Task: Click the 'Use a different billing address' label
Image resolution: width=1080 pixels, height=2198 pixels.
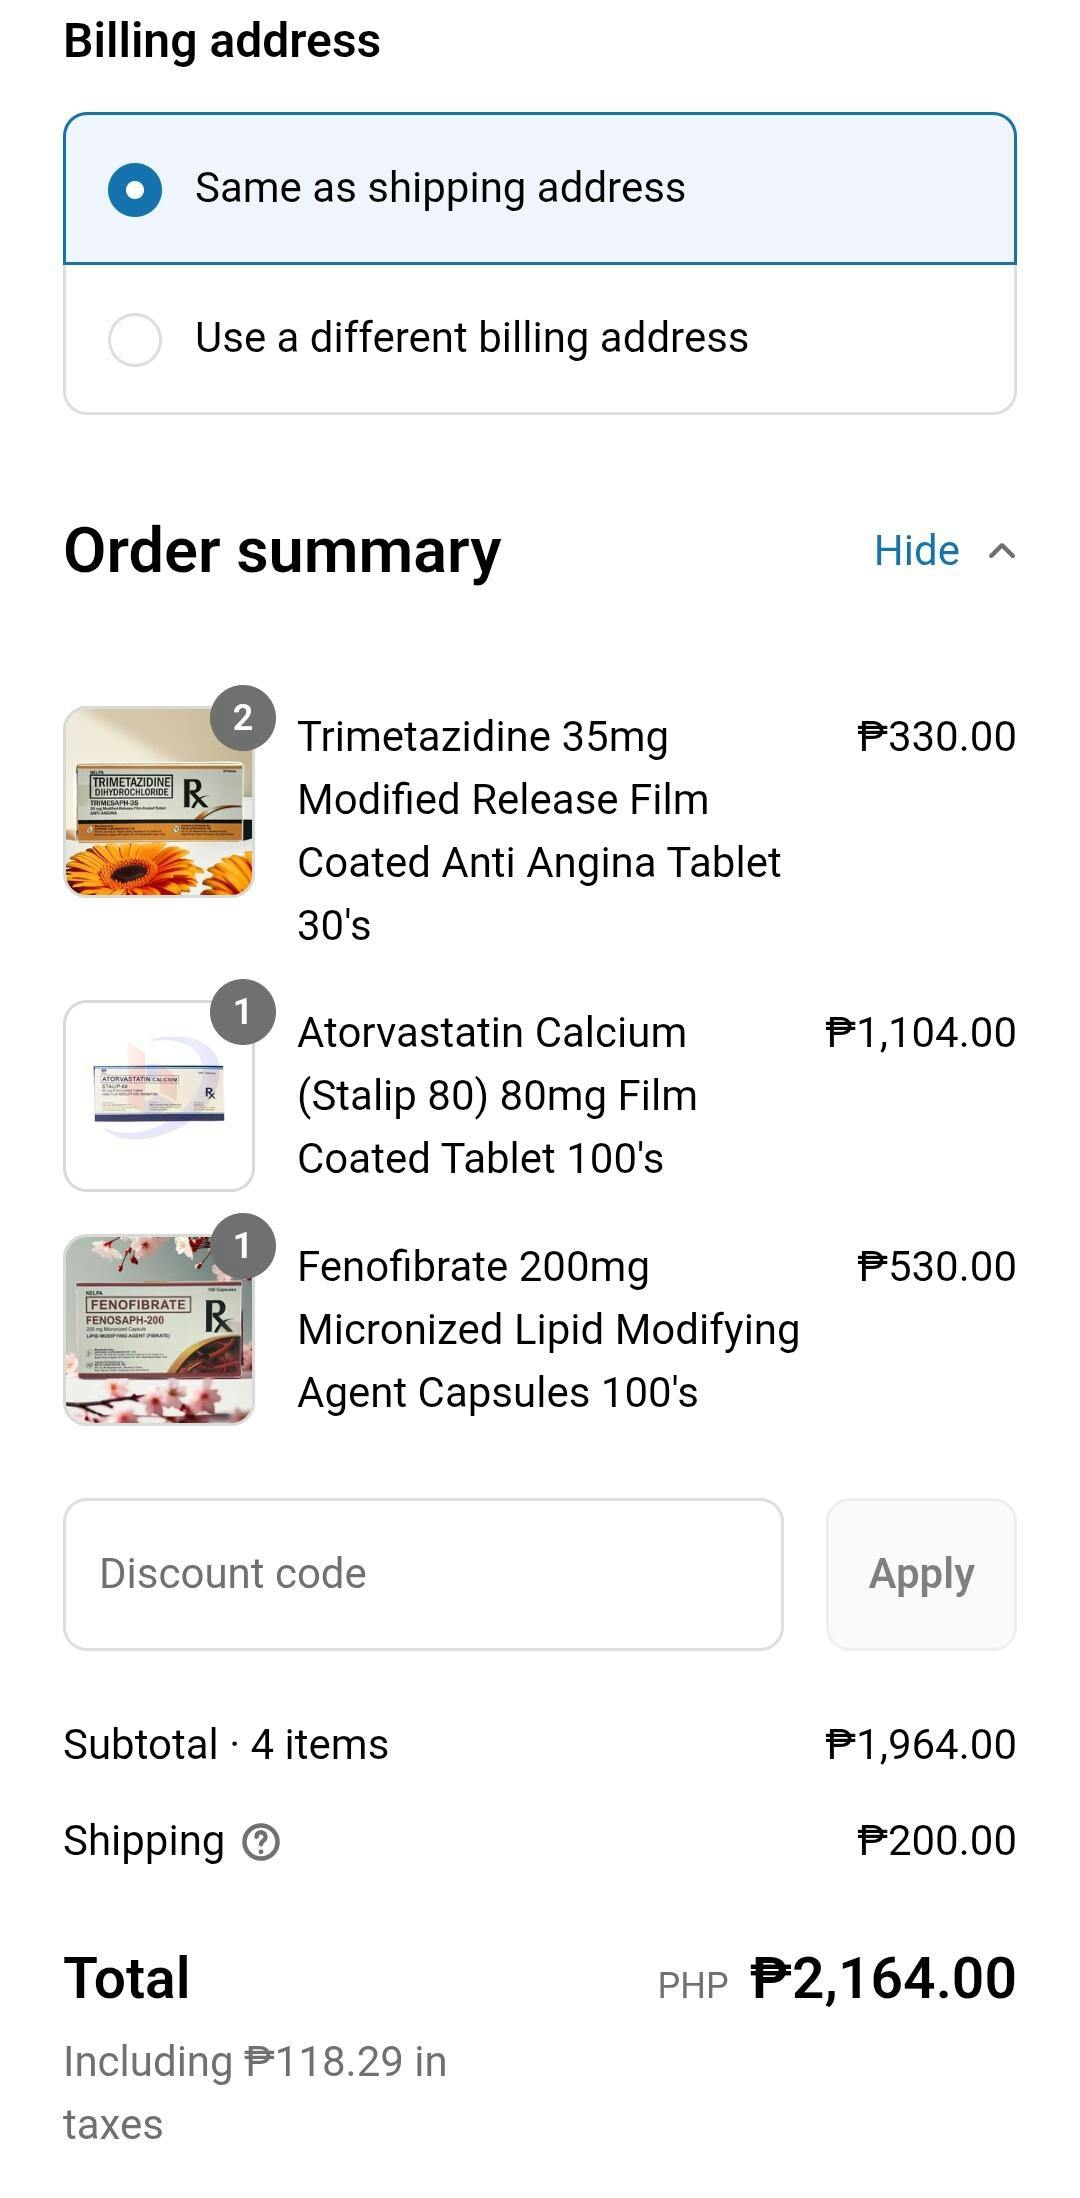Action: tap(471, 338)
